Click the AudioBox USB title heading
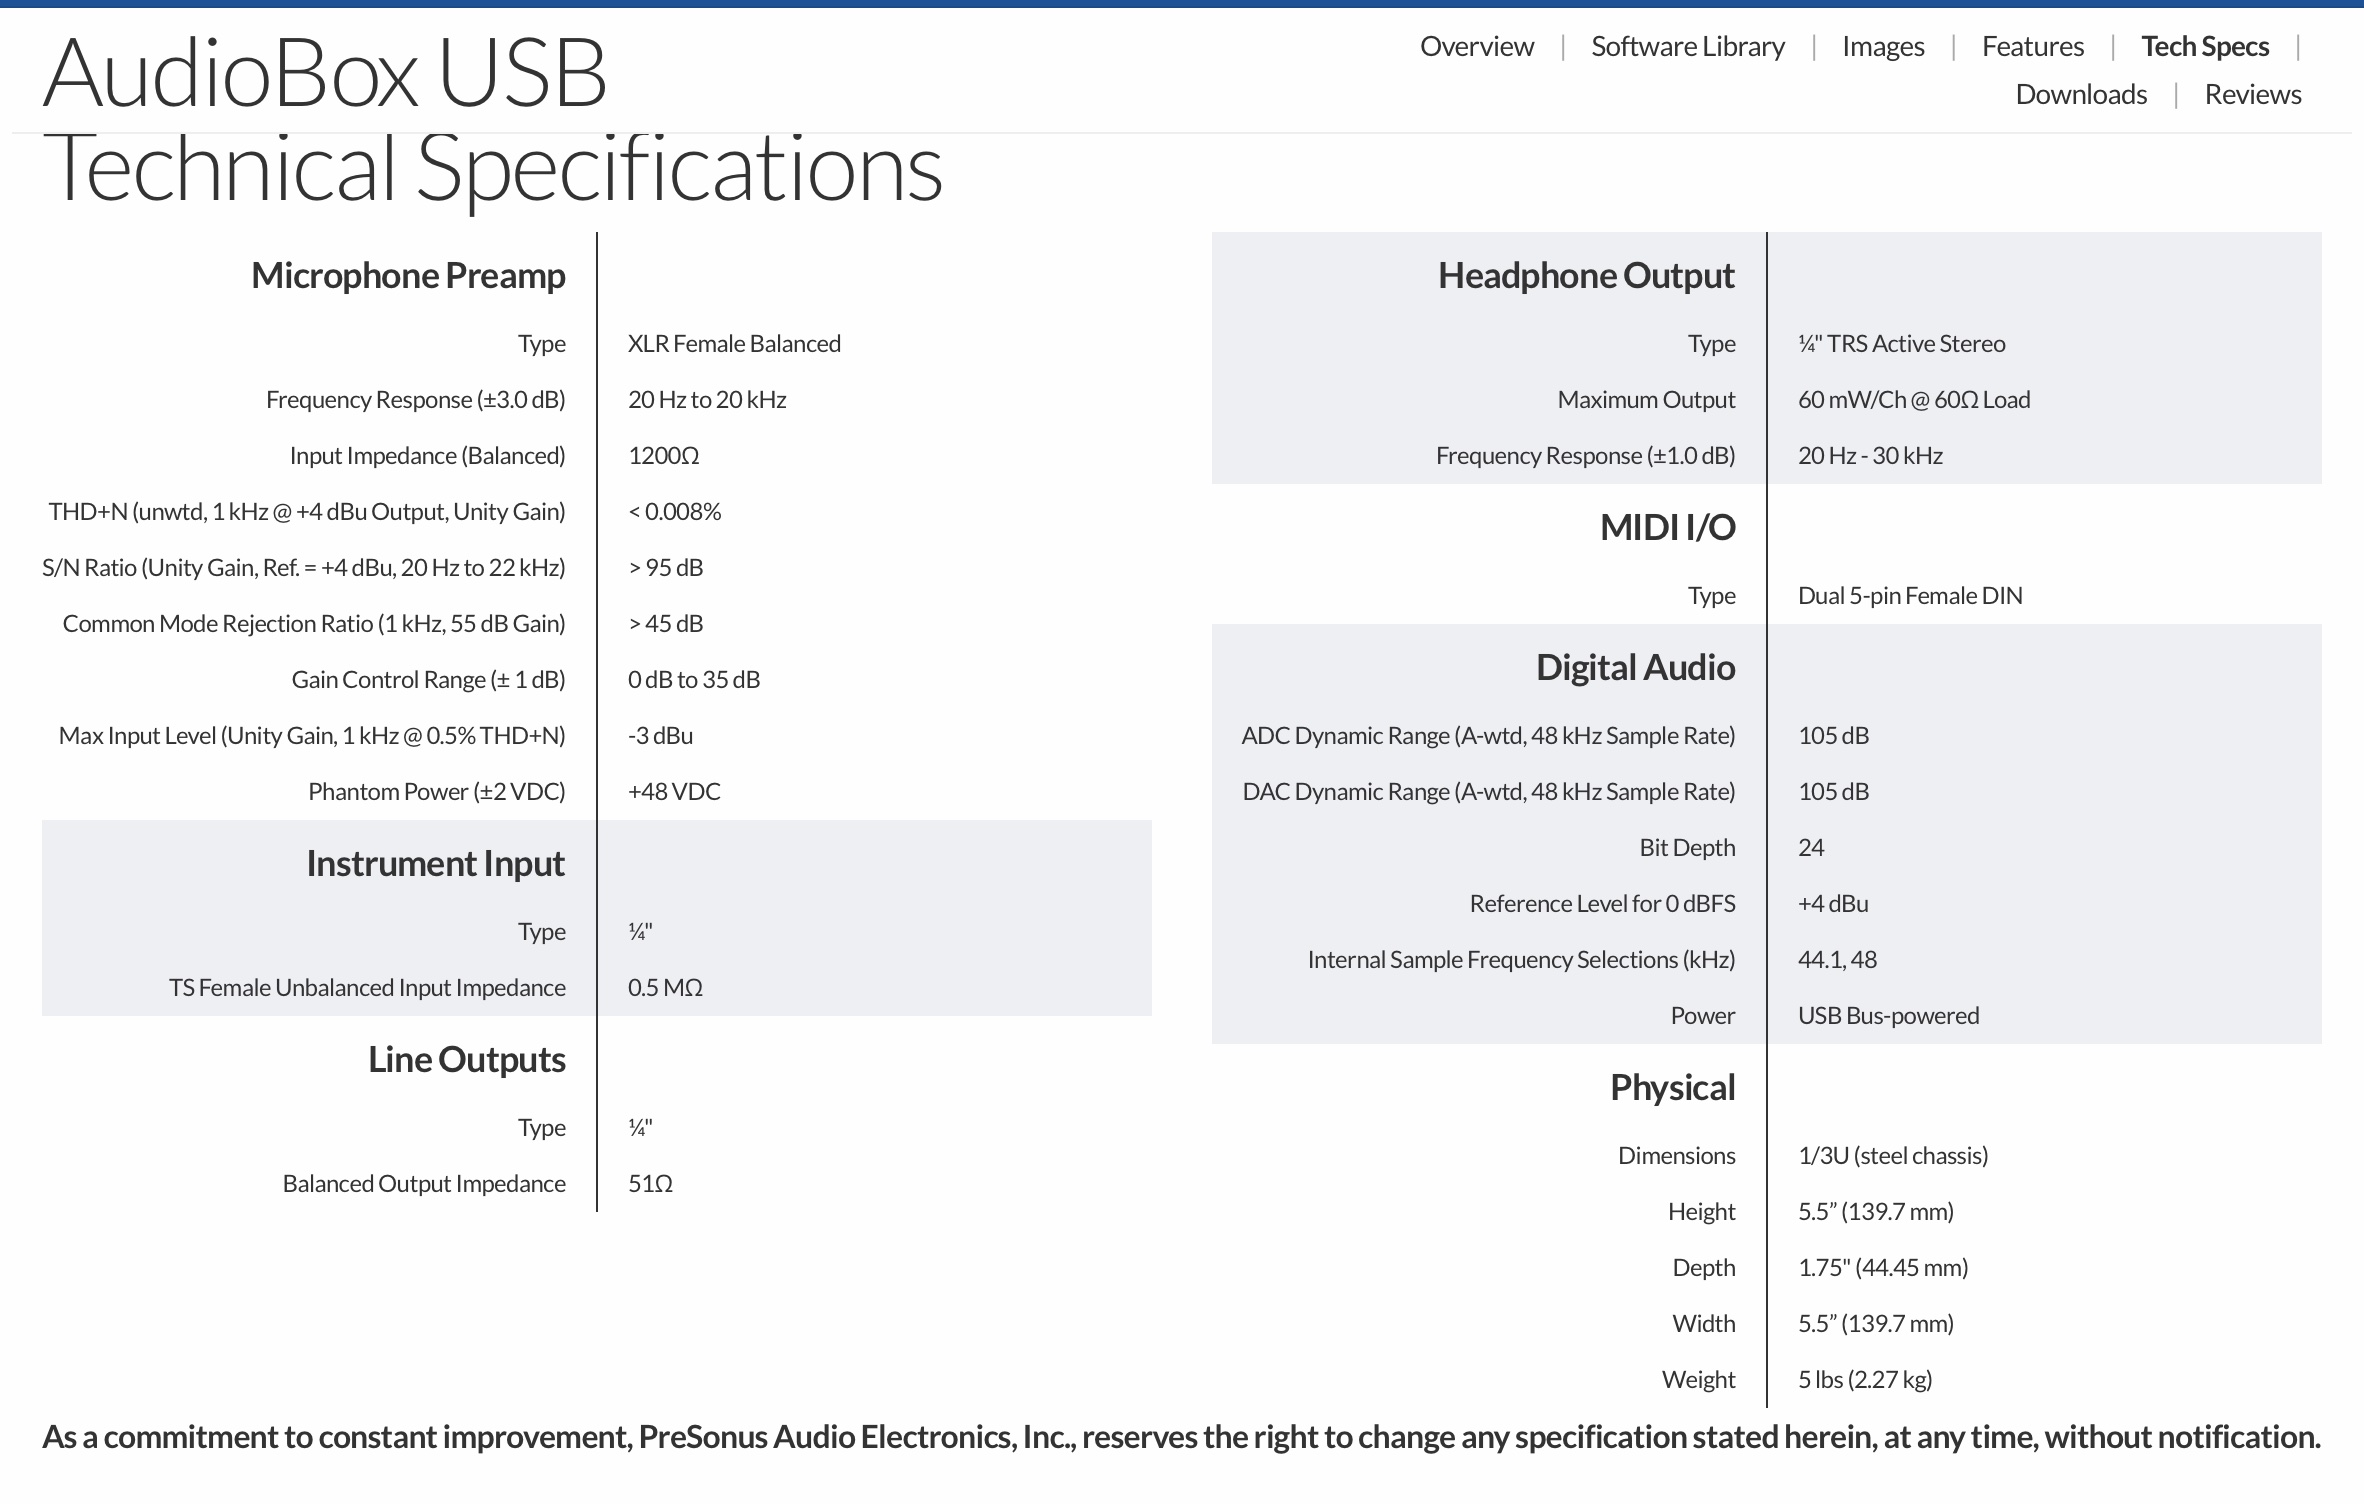The height and width of the screenshot is (1504, 2364). point(325,75)
